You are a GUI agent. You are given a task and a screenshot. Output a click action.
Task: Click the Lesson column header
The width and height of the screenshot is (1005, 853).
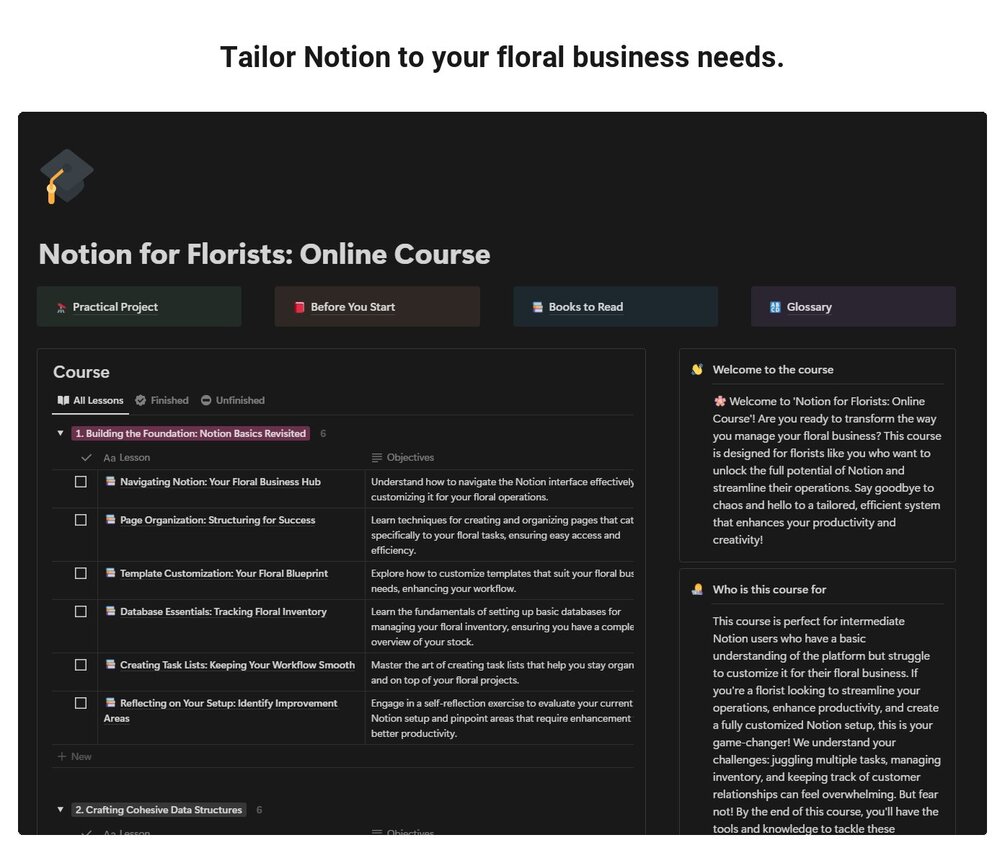(x=127, y=458)
